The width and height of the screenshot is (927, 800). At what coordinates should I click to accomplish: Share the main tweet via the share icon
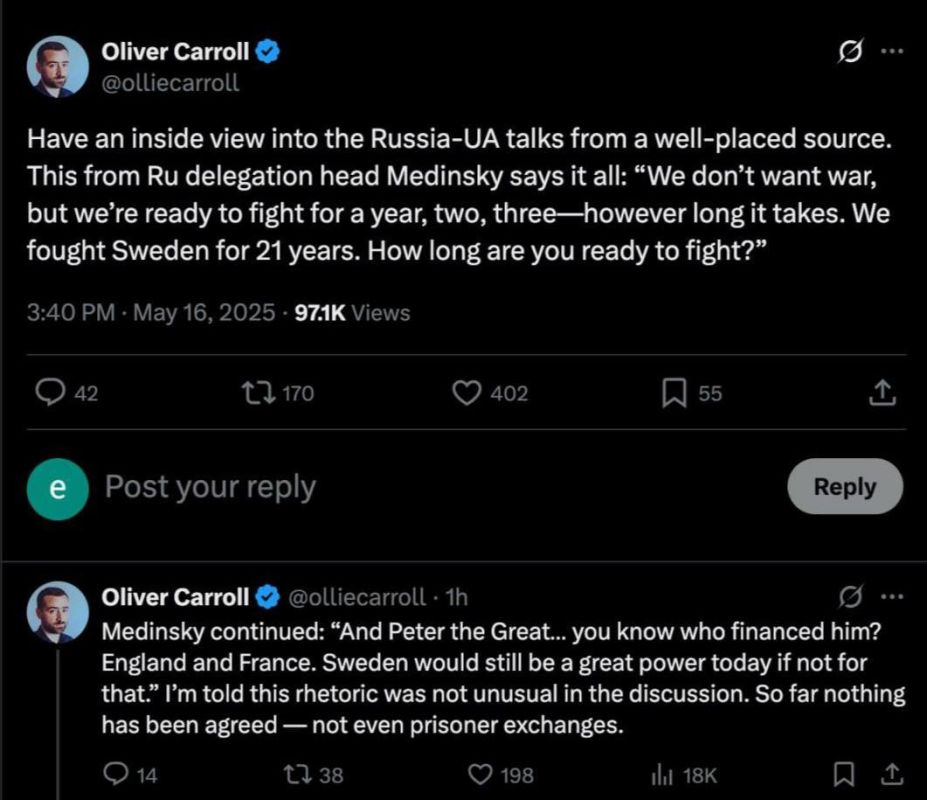(881, 393)
